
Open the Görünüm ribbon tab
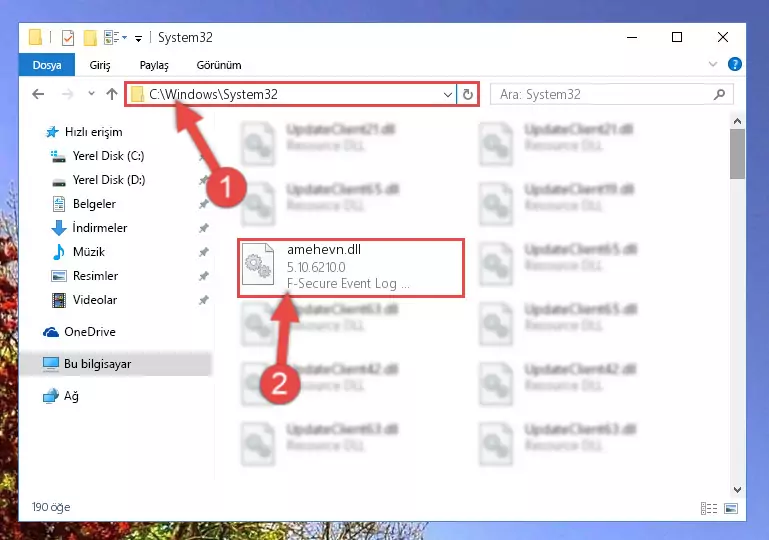(x=219, y=65)
